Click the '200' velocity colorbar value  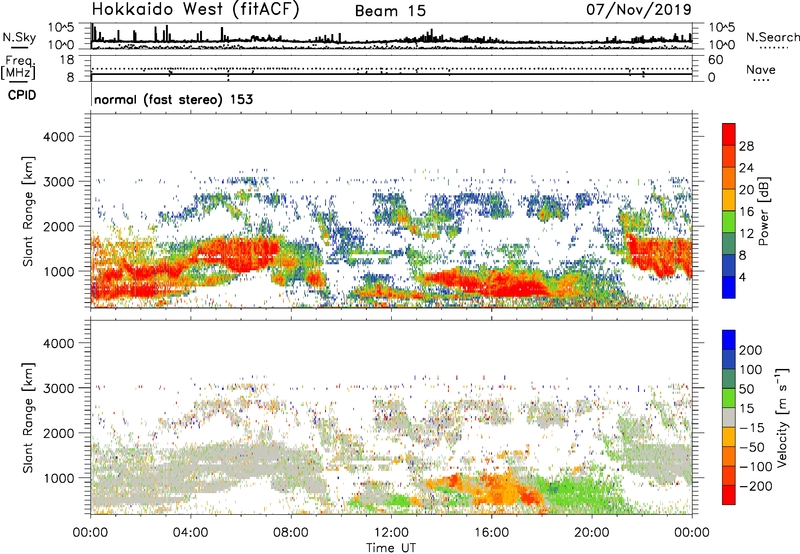[751, 350]
